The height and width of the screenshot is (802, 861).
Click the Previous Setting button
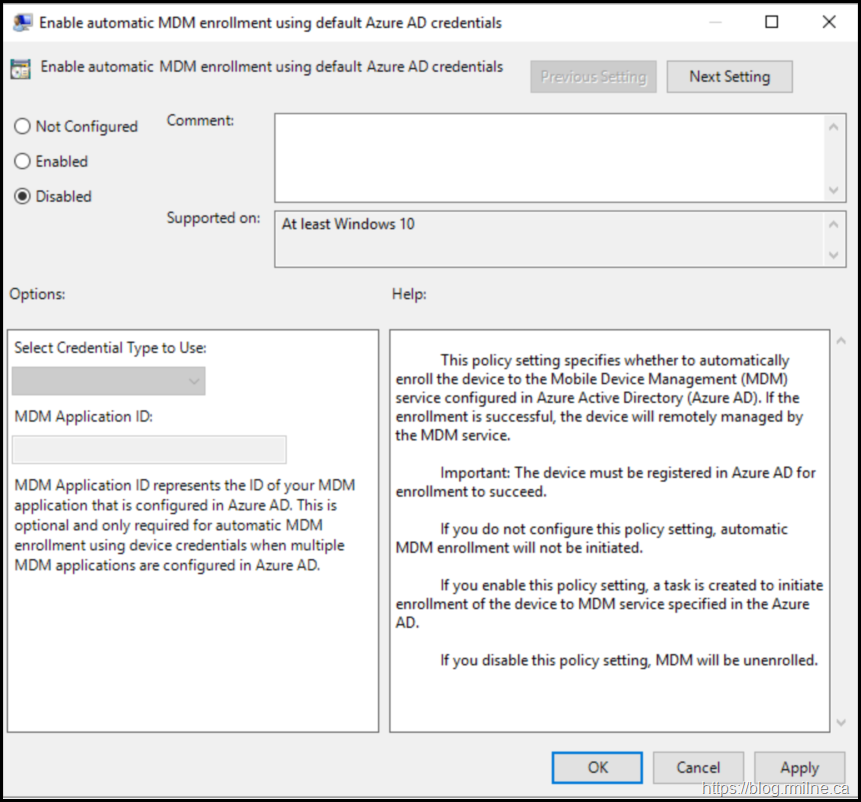pyautogui.click(x=593, y=77)
